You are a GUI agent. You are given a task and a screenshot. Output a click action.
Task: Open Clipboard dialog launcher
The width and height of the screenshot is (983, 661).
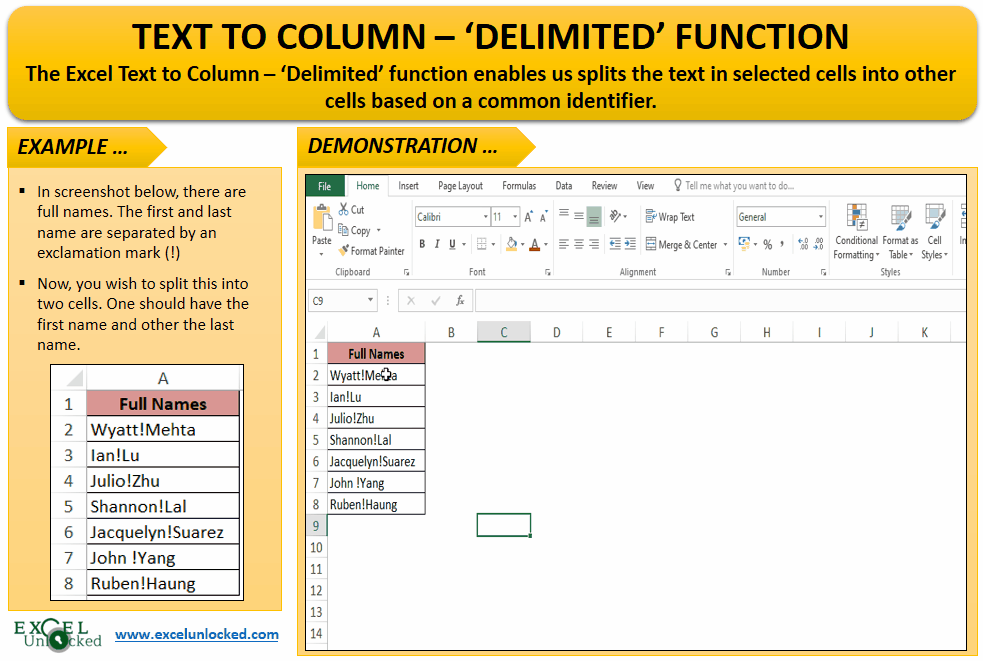coord(406,272)
